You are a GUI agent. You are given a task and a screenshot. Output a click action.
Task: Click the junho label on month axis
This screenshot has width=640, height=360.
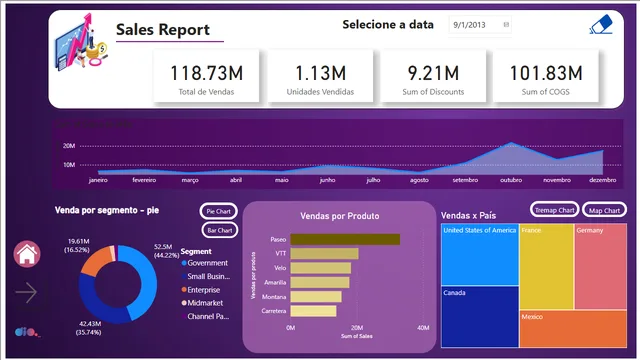(327, 180)
